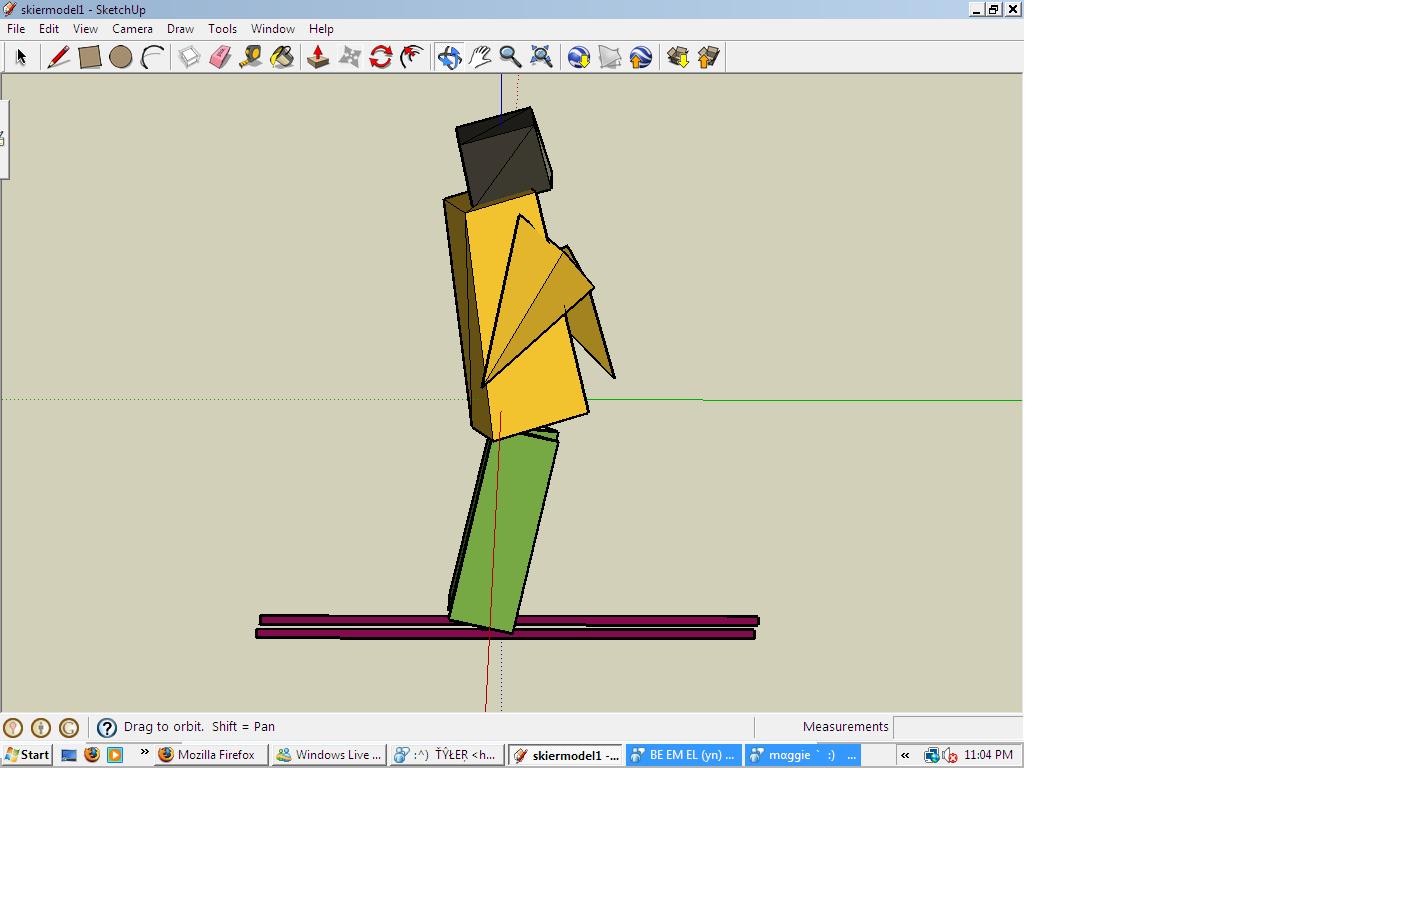
Task: Expand hidden system tray icons
Action: [905, 755]
